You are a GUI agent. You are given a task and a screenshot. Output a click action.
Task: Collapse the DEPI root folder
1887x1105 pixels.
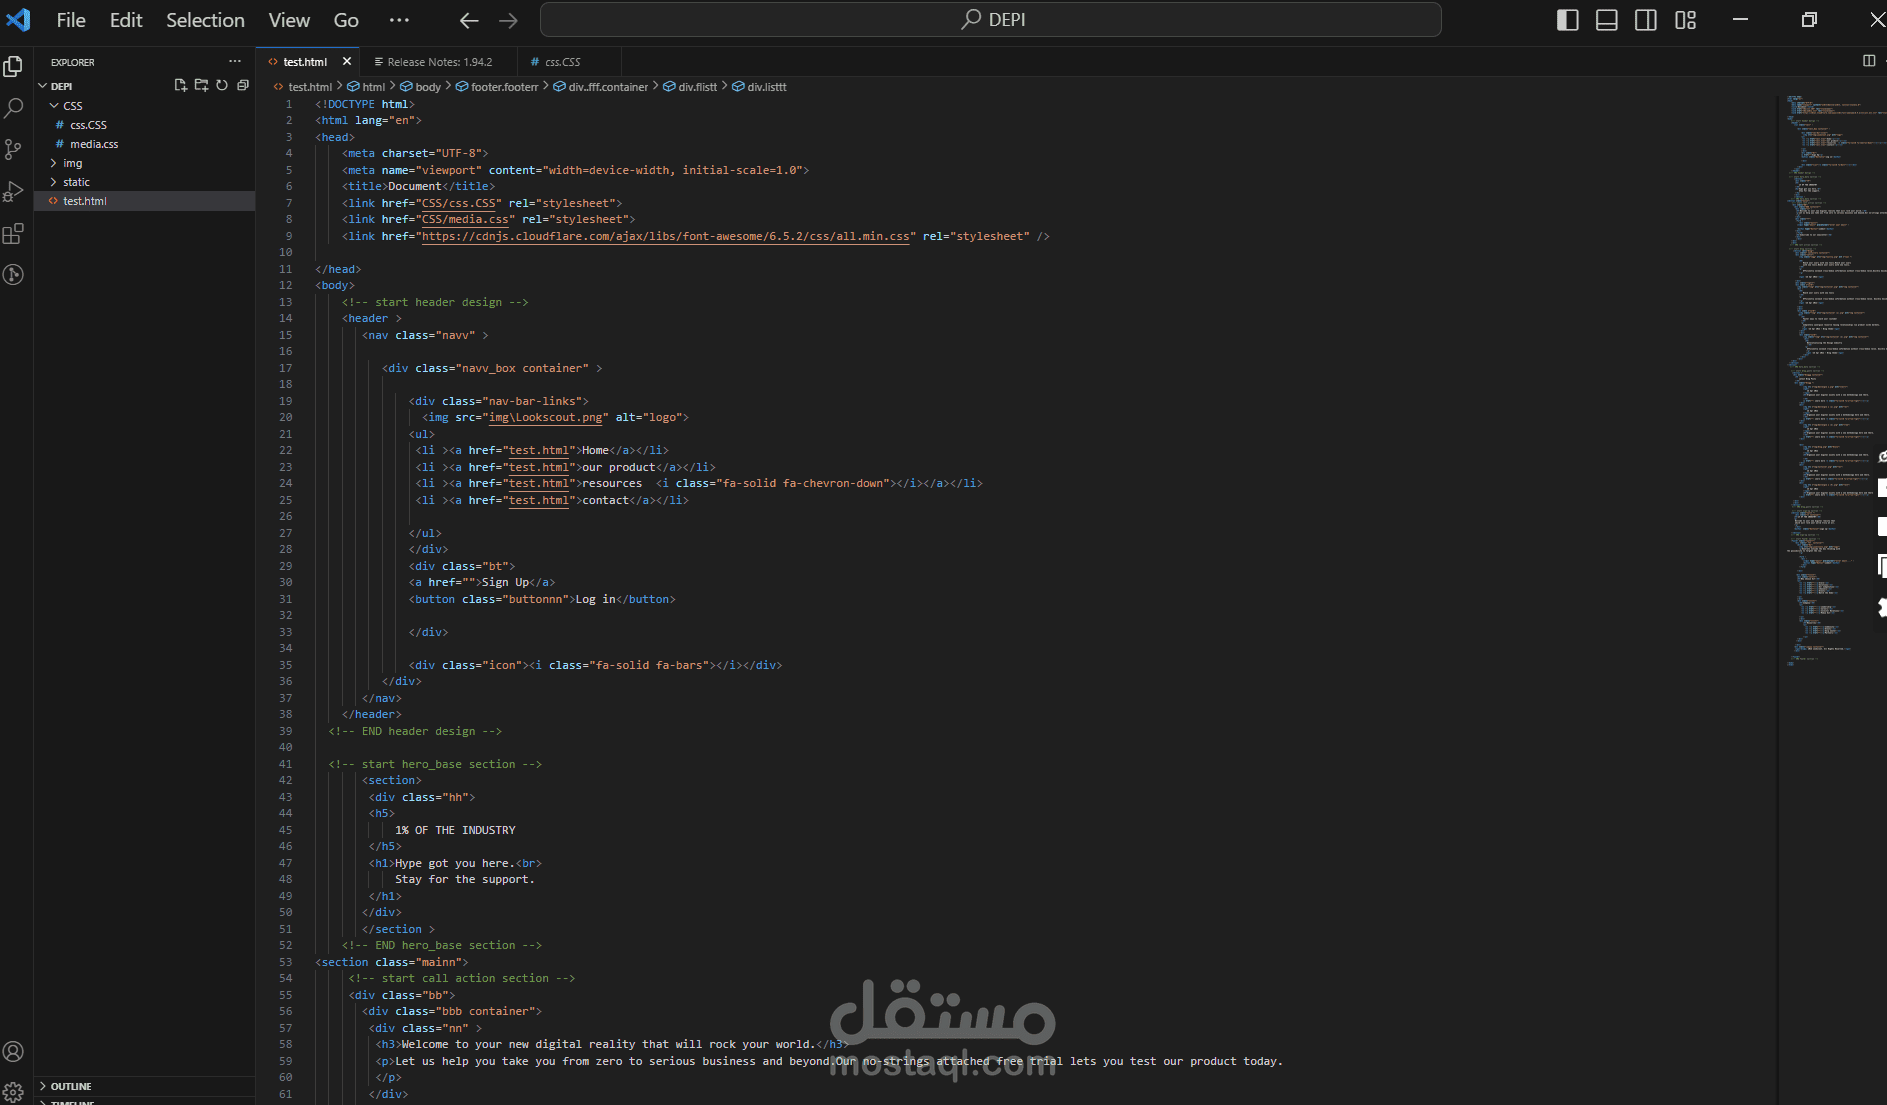[44, 86]
